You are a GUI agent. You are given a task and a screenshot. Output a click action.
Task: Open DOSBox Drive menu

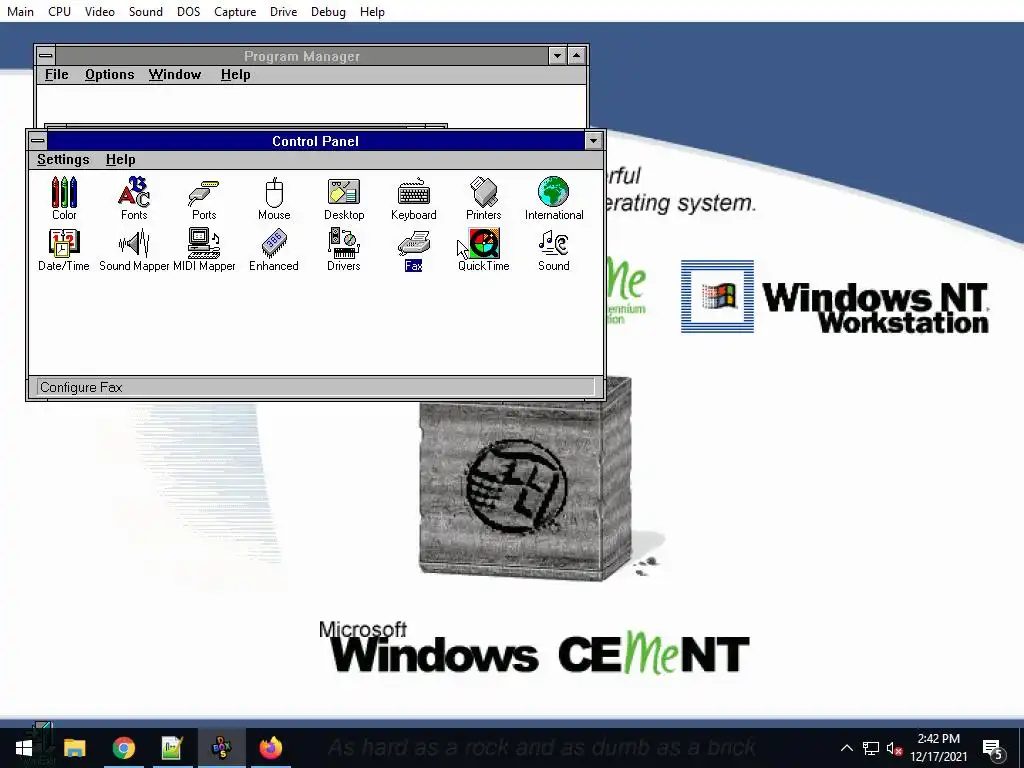pyautogui.click(x=283, y=12)
